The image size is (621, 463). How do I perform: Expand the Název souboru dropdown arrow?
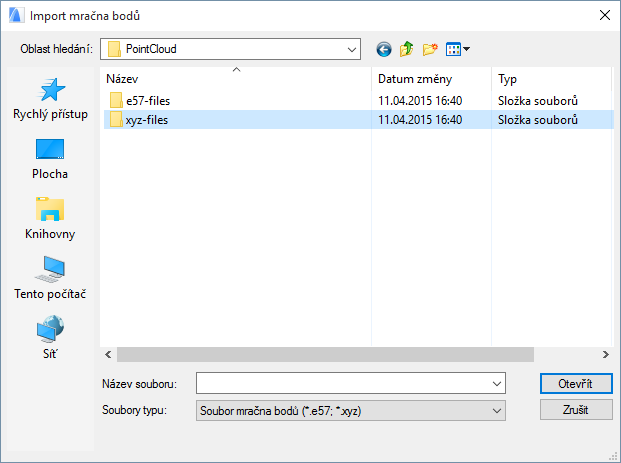[x=497, y=383]
